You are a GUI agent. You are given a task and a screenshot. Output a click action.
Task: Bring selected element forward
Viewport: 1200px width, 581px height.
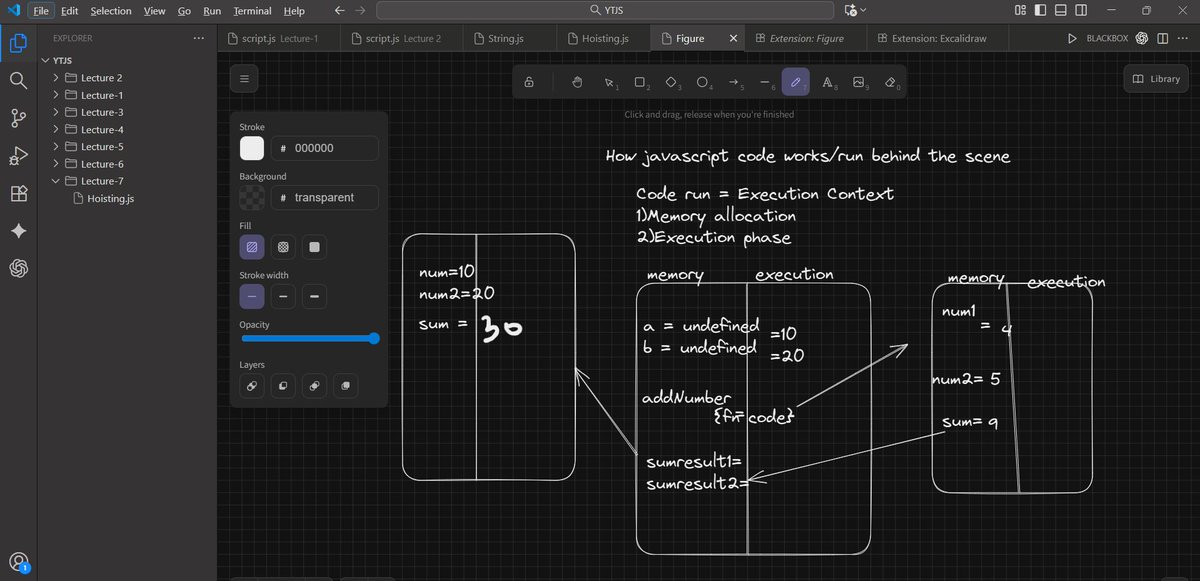[314, 385]
